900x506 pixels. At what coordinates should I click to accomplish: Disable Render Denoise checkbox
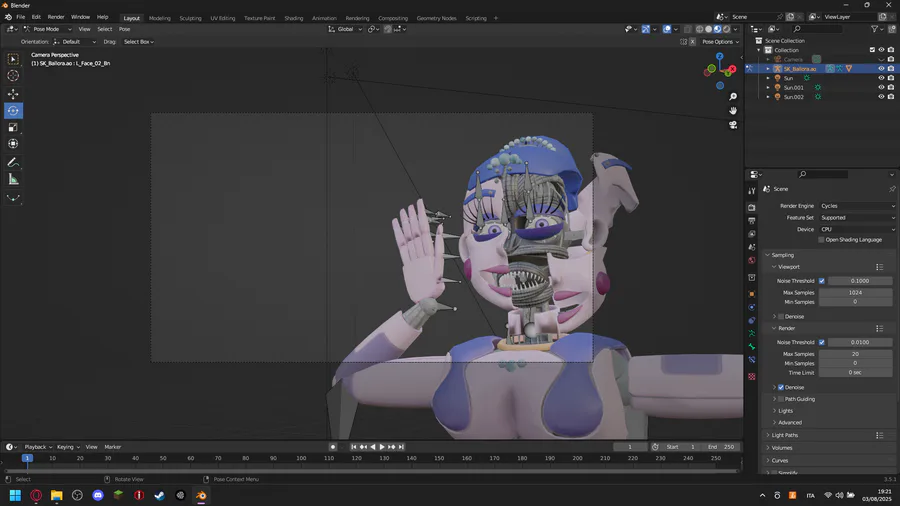[781, 387]
